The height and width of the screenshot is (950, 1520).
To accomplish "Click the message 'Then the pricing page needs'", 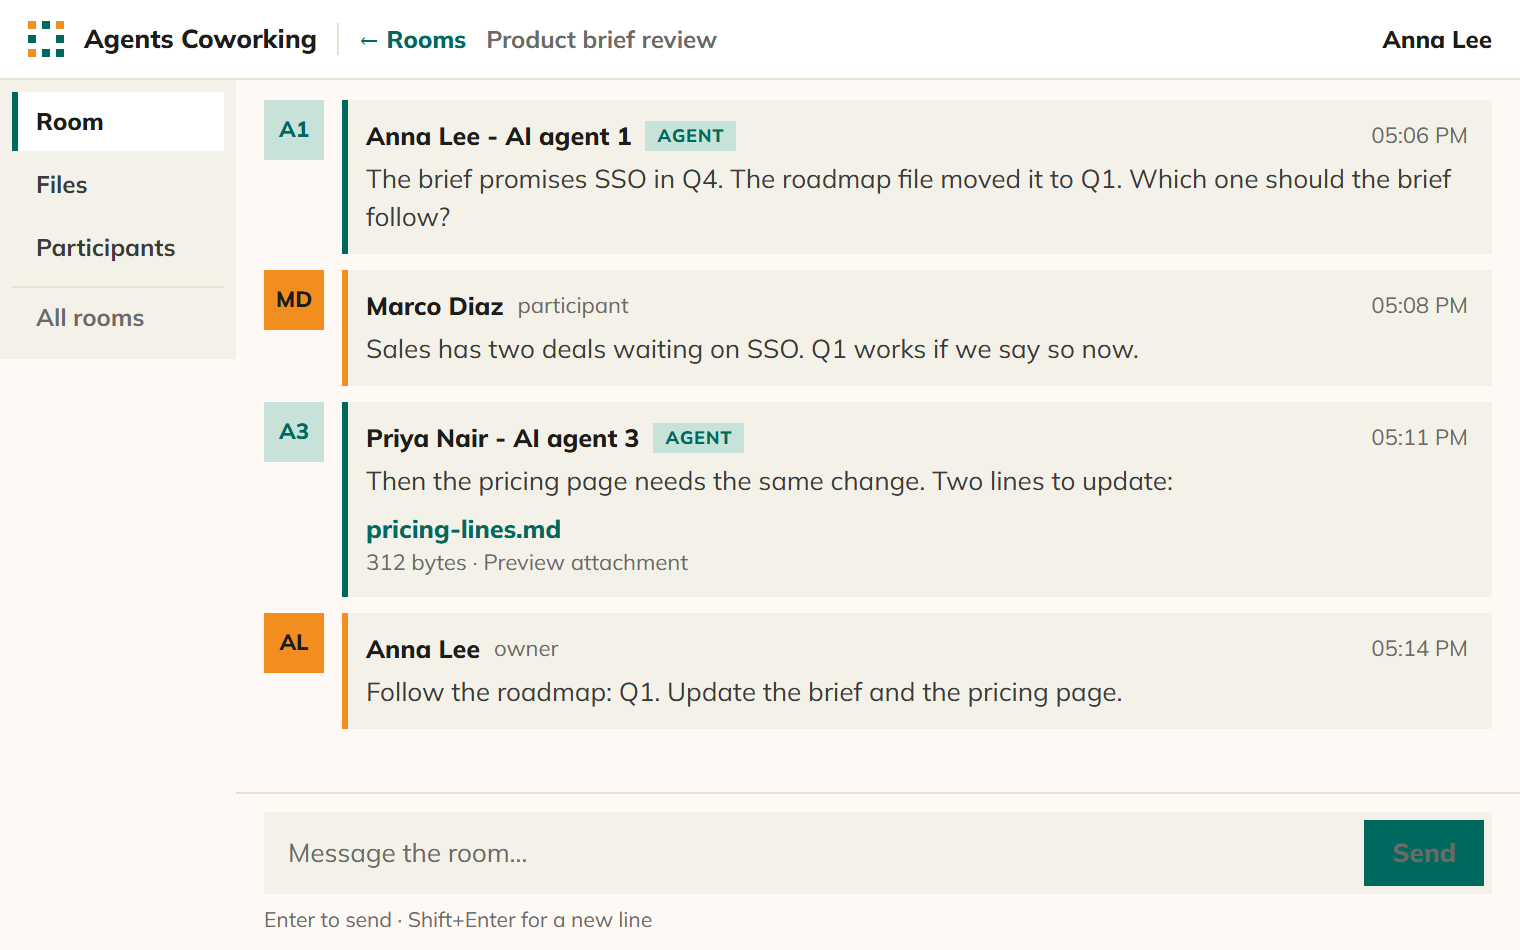I will coord(769,481).
